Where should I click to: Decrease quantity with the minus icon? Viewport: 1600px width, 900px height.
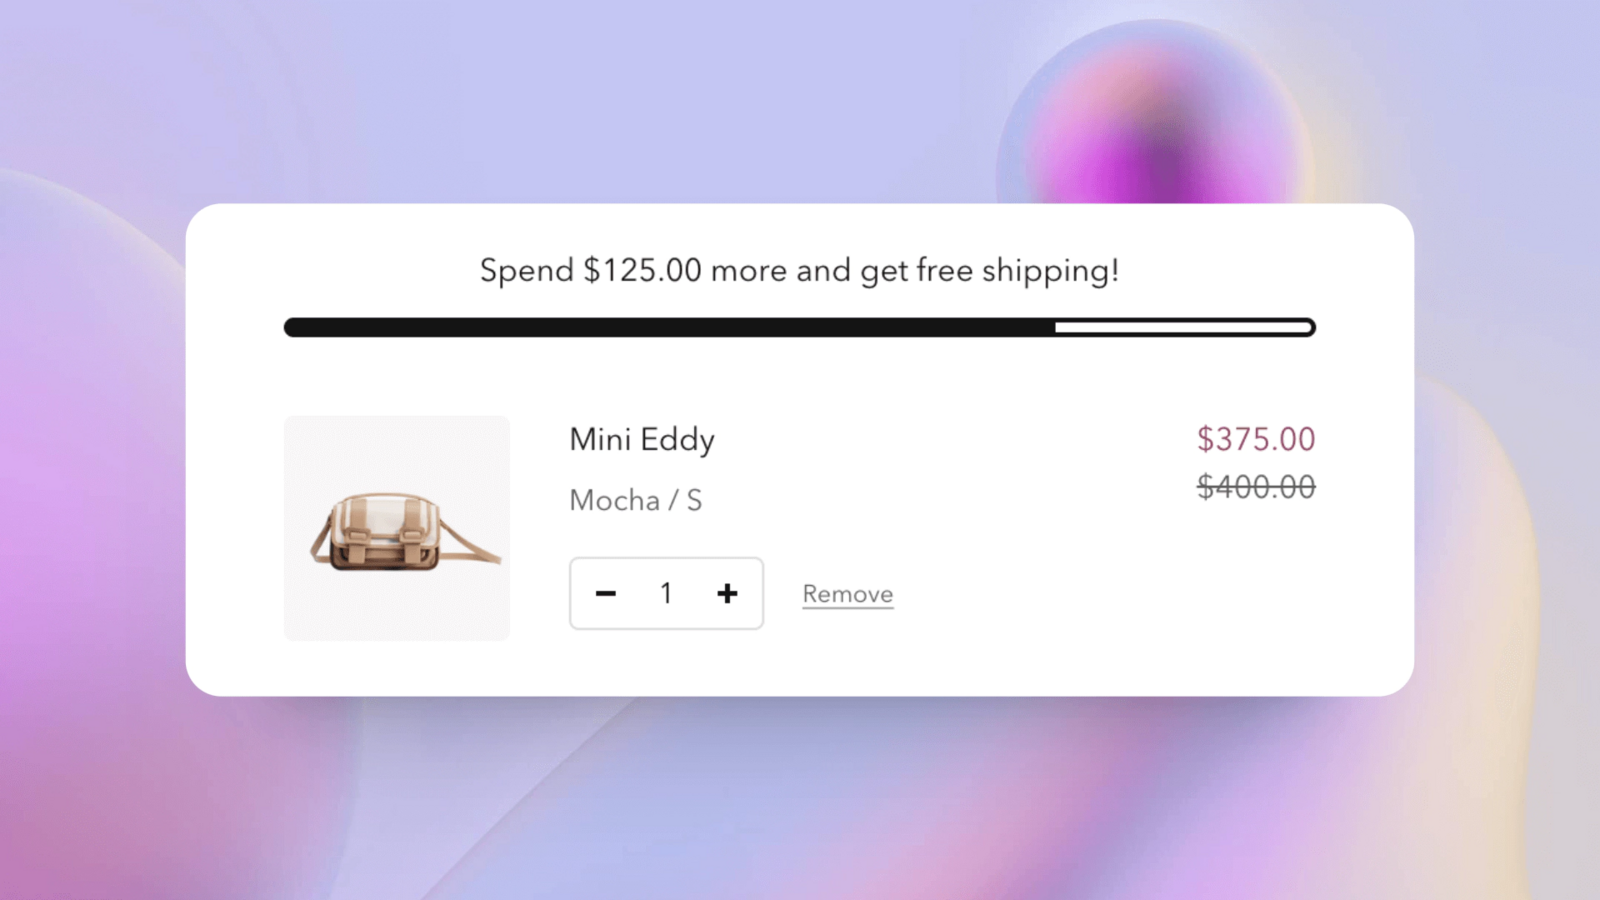point(606,594)
